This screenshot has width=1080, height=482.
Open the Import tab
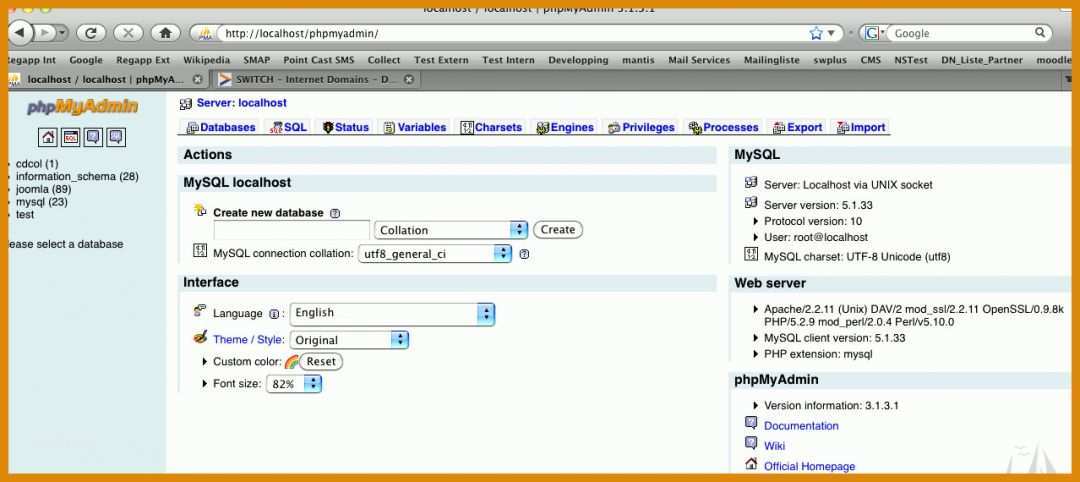click(x=861, y=127)
